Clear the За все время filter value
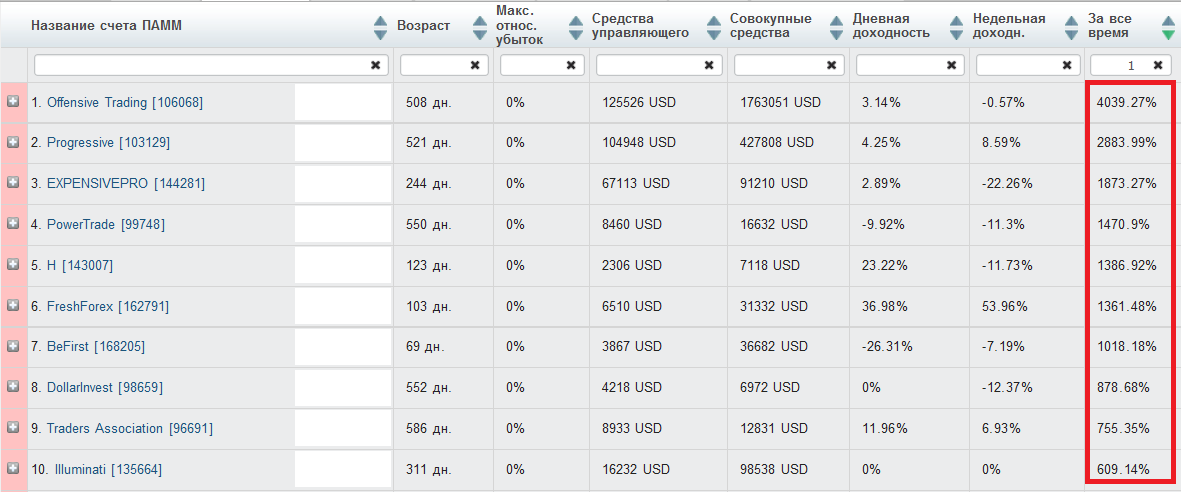The width and height of the screenshot is (1181, 492). [x=1158, y=66]
